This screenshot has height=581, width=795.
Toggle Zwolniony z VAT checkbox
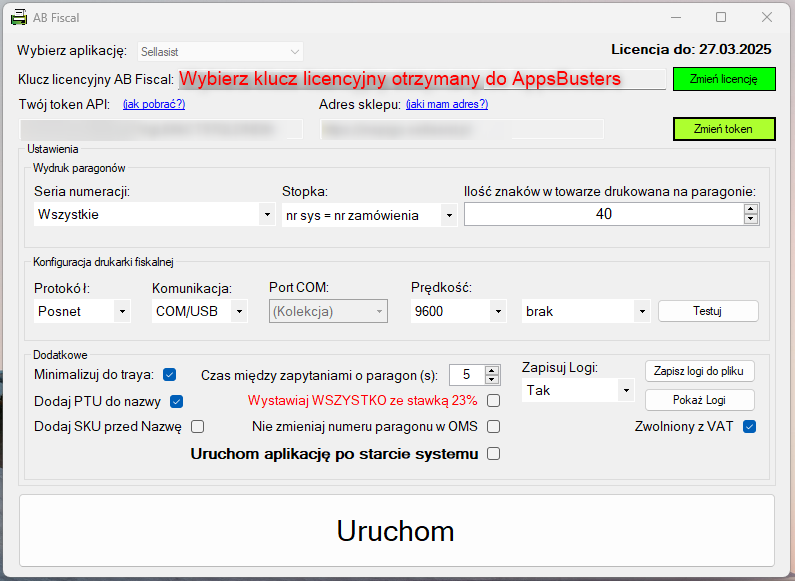[x=749, y=427]
